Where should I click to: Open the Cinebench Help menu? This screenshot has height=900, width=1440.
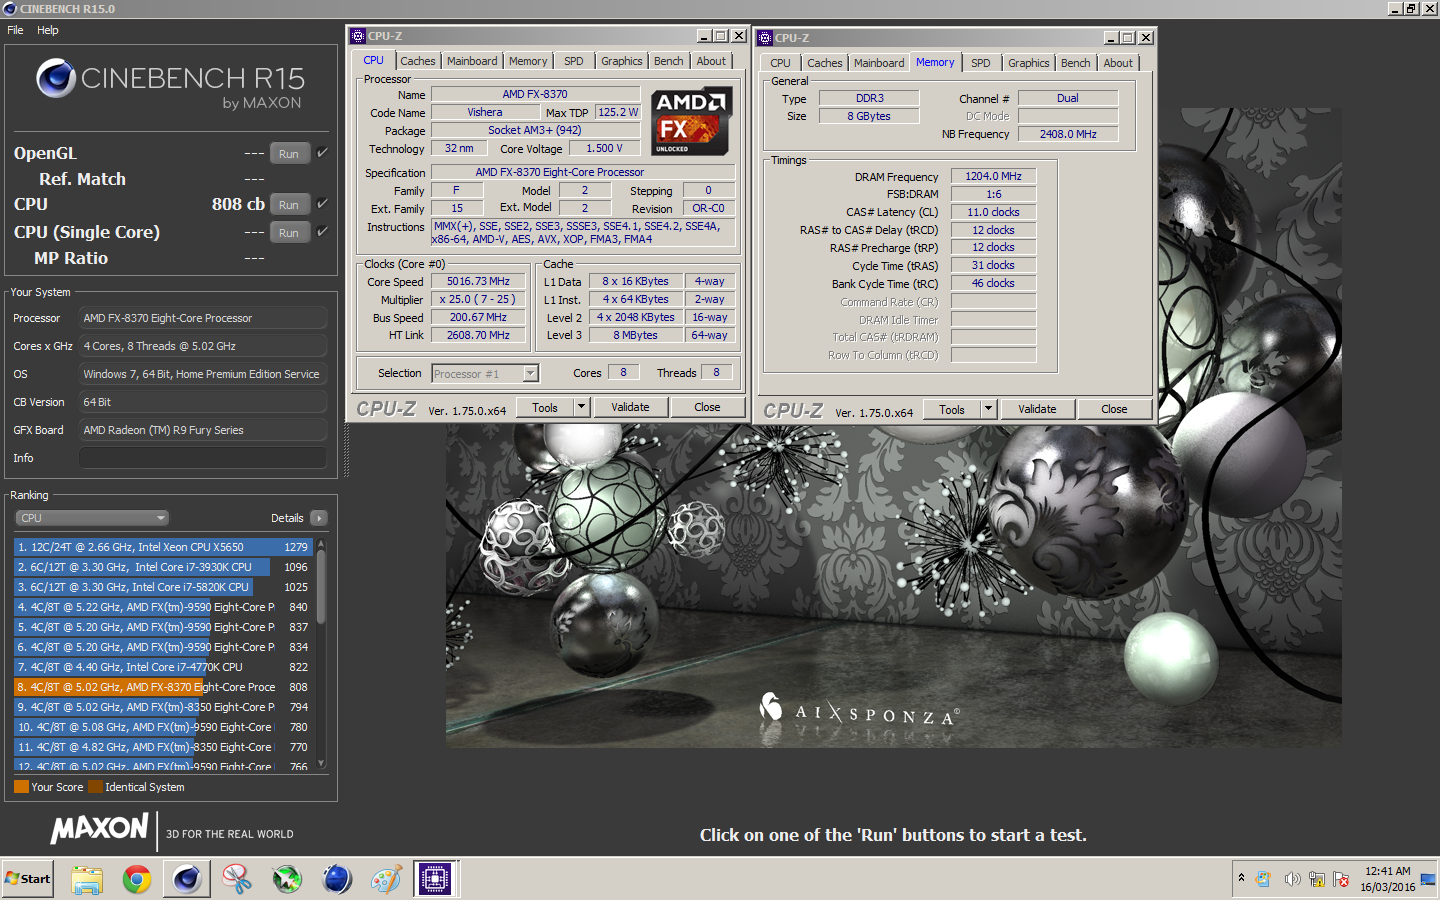pos(48,30)
